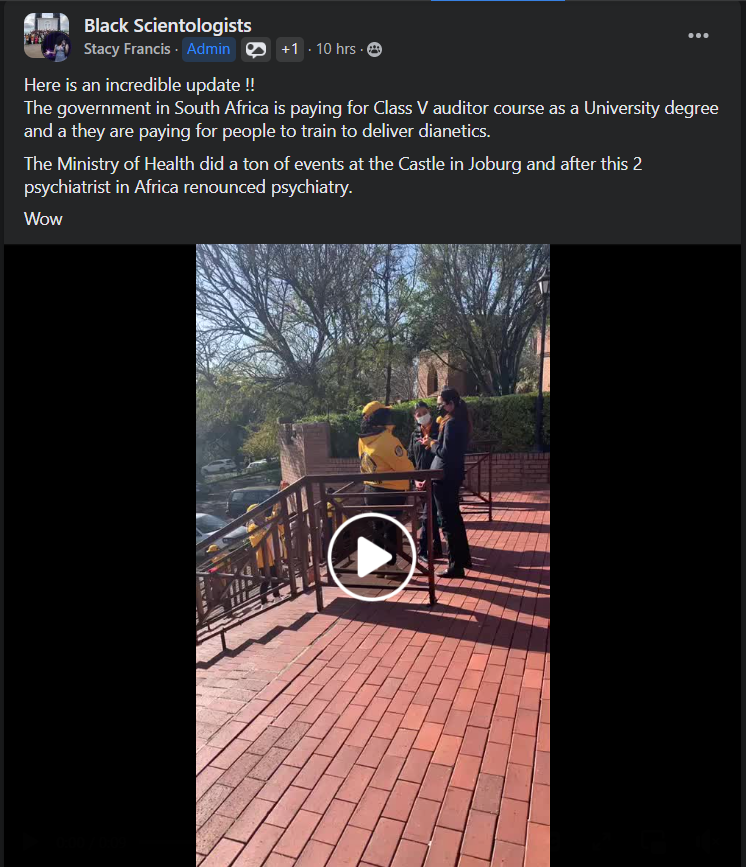Play the video in the post
The width and height of the screenshot is (746, 867).
(x=372, y=557)
